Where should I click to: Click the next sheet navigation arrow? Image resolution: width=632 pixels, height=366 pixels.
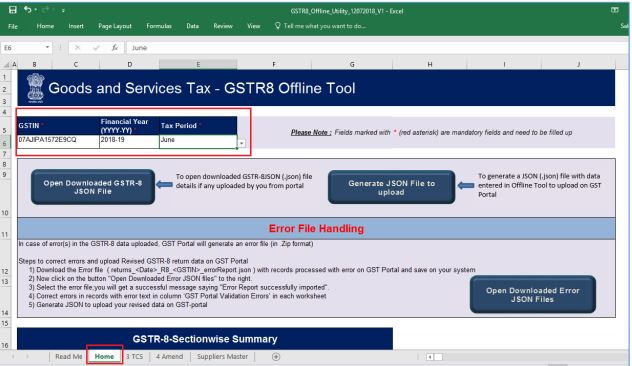coord(27,357)
